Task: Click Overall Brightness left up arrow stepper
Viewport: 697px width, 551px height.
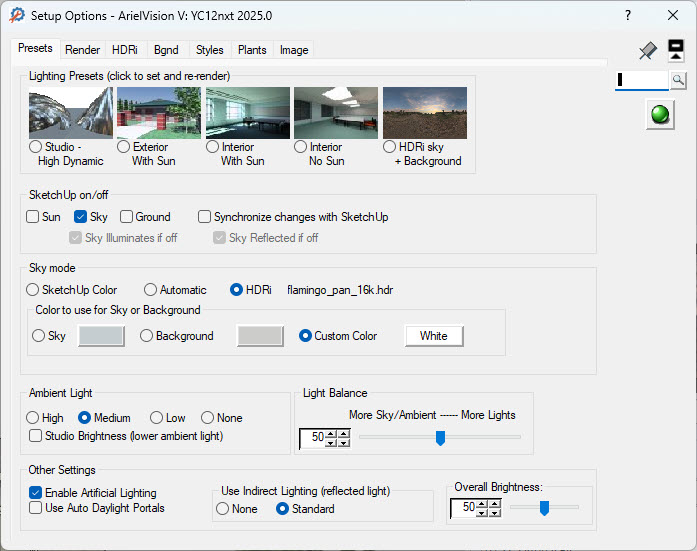Action: [481, 503]
